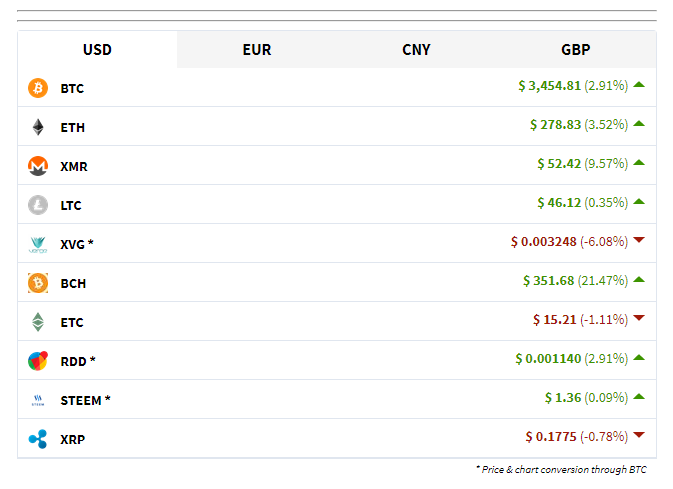
Task: Click the grey Litecoin LTC logo
Action: pyautogui.click(x=38, y=205)
